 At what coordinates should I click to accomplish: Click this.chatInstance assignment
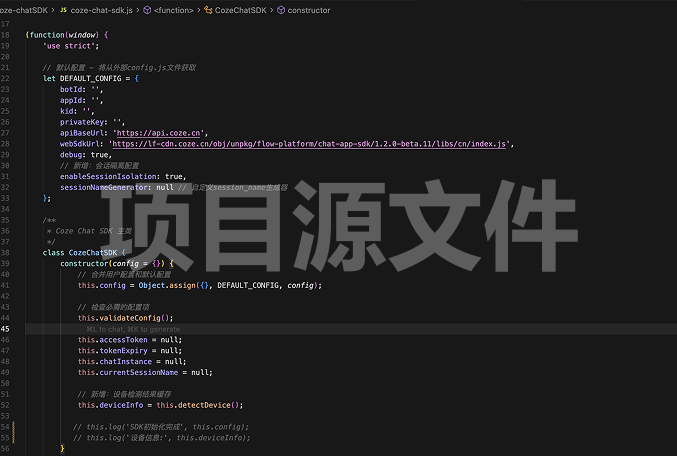132,361
